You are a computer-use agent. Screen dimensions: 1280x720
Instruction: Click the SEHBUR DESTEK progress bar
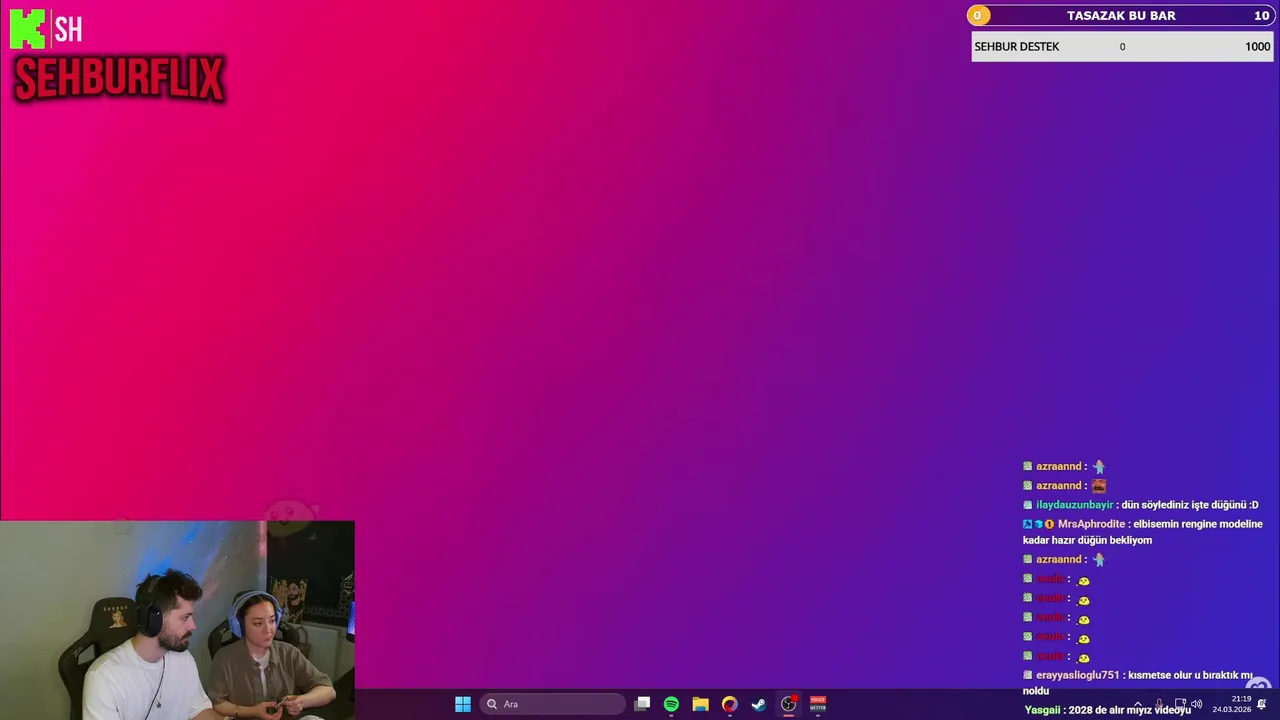[x=1122, y=47]
